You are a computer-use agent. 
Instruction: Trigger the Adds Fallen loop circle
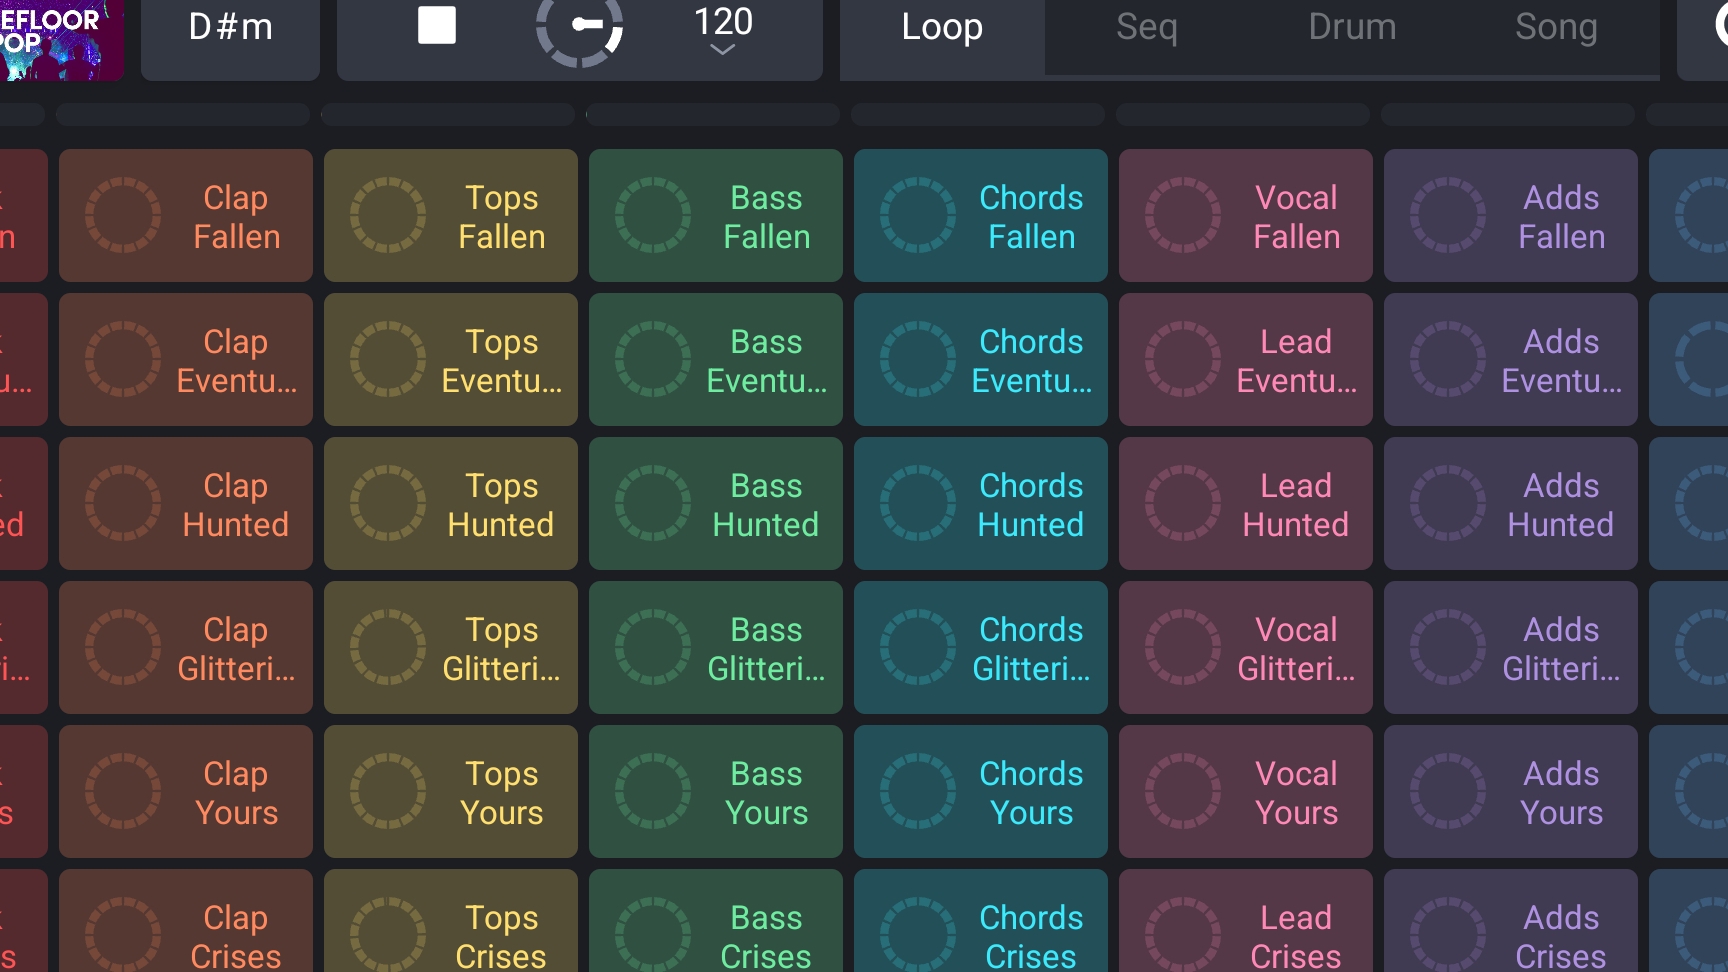tap(1448, 215)
